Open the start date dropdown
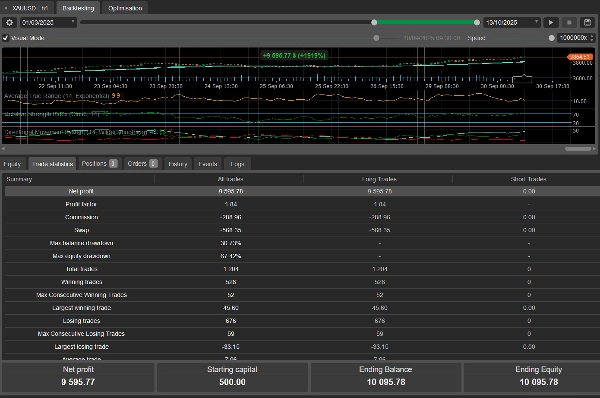 click(x=48, y=23)
